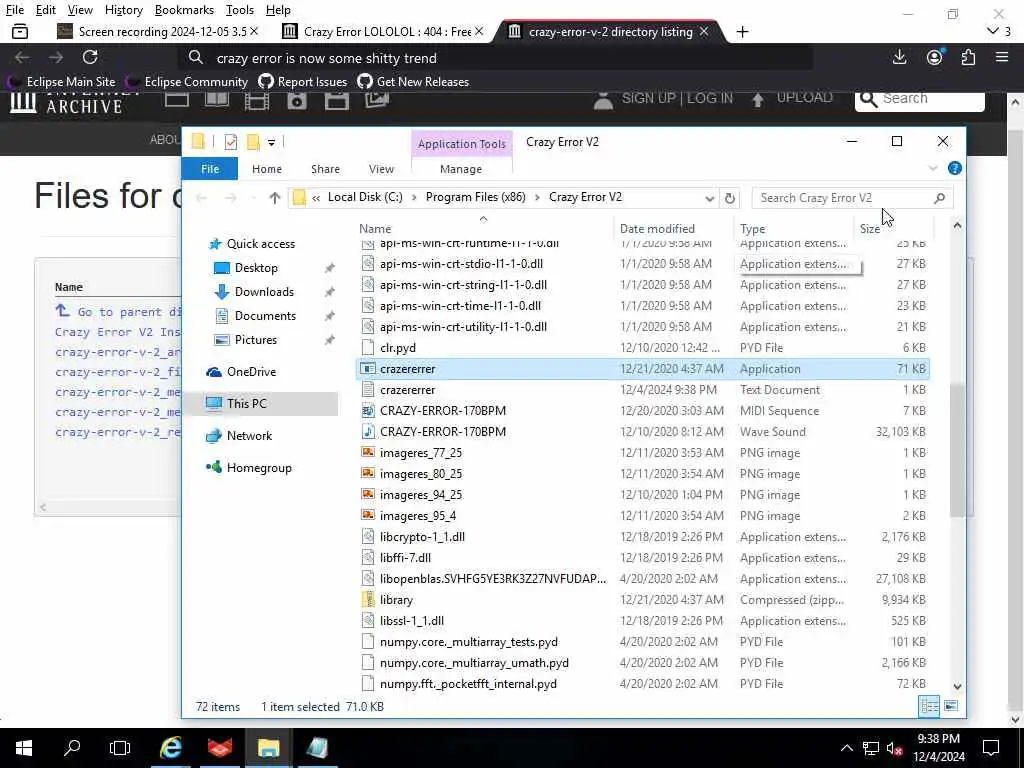Switch to Details view icon
Image resolution: width=1024 pixels, height=768 pixels.
click(x=929, y=706)
